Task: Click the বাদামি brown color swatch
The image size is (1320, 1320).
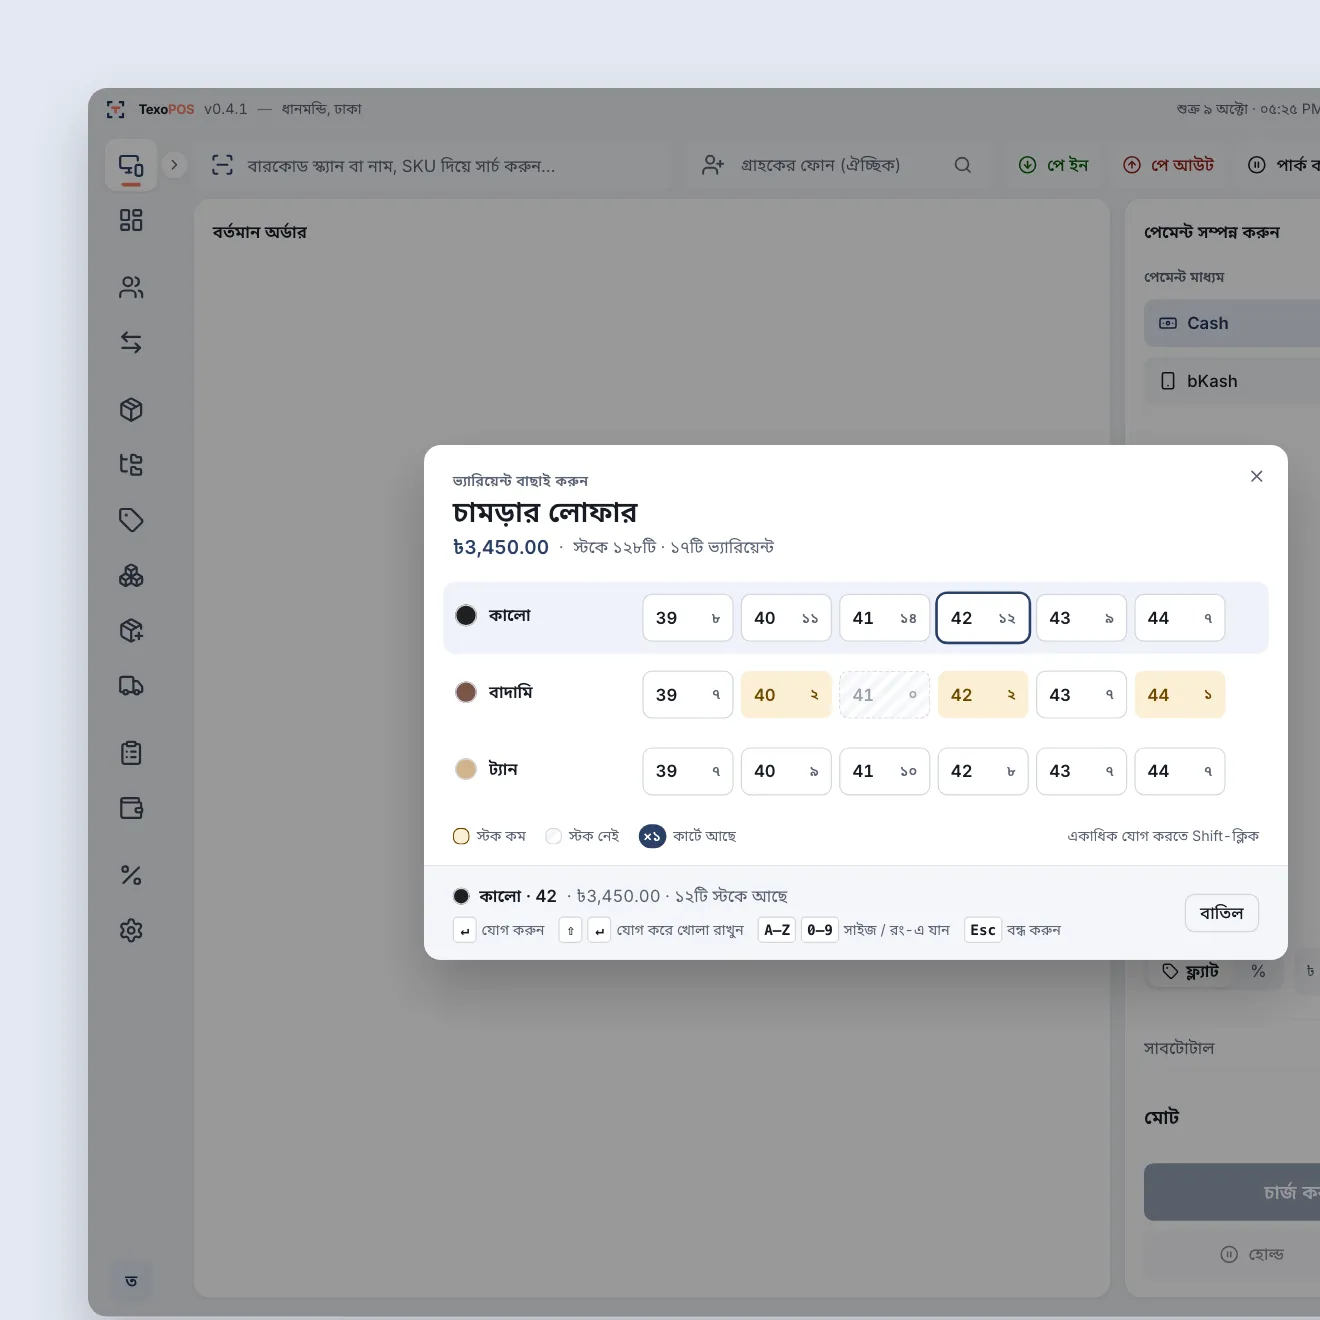Action: point(466,692)
